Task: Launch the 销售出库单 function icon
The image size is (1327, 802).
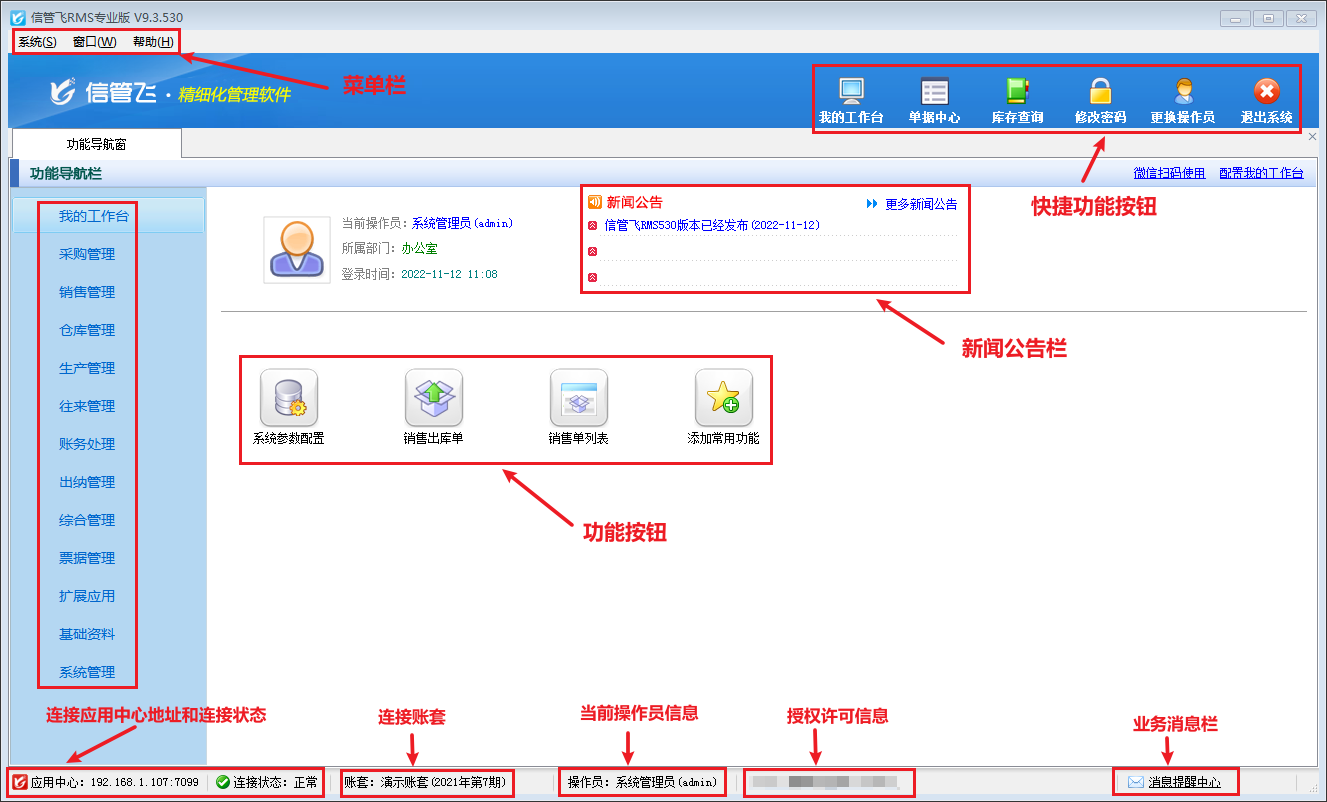Action: tap(433, 398)
